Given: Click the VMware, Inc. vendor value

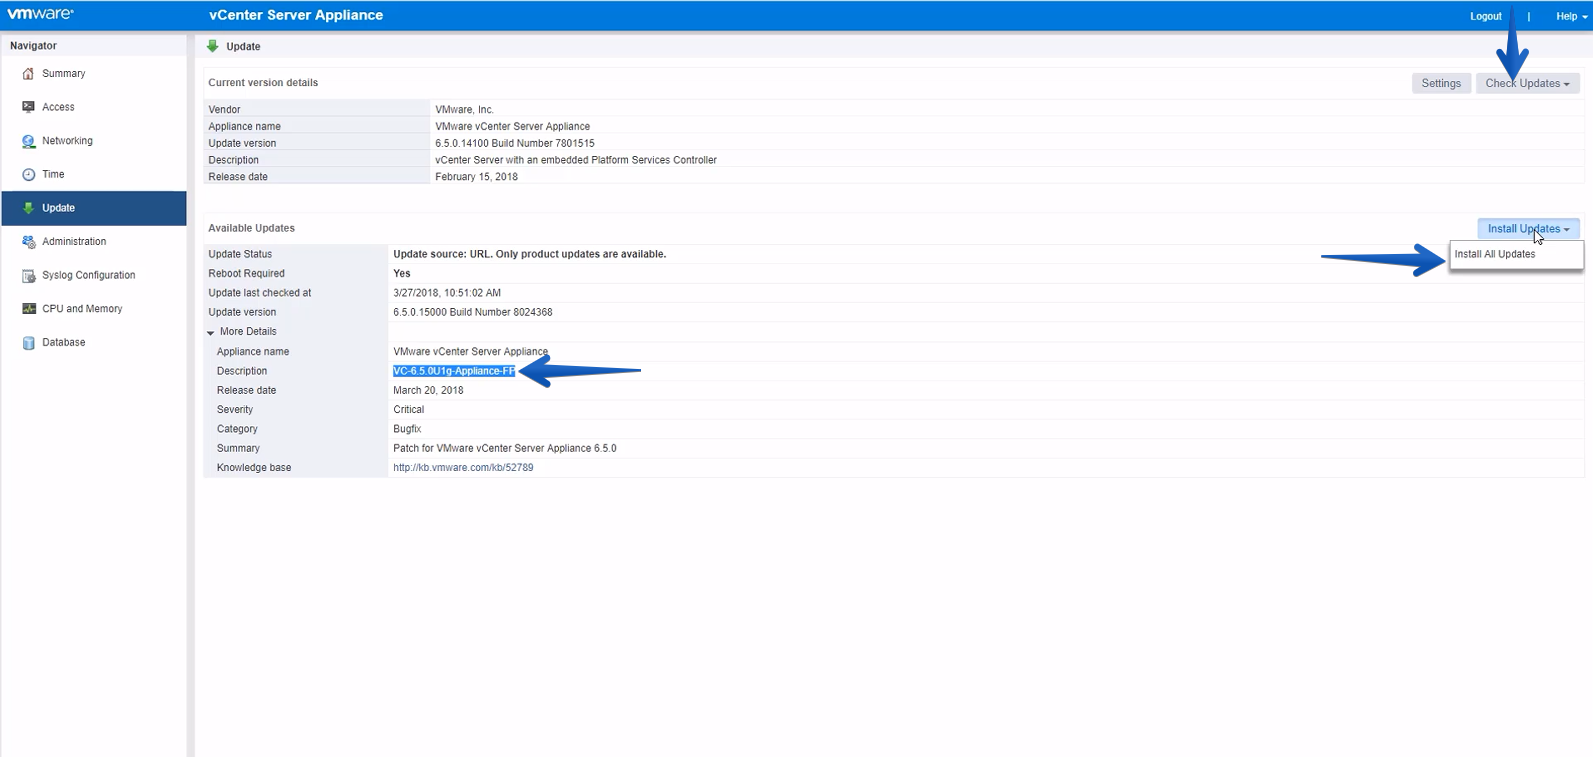Looking at the screenshot, I should pyautogui.click(x=464, y=110).
